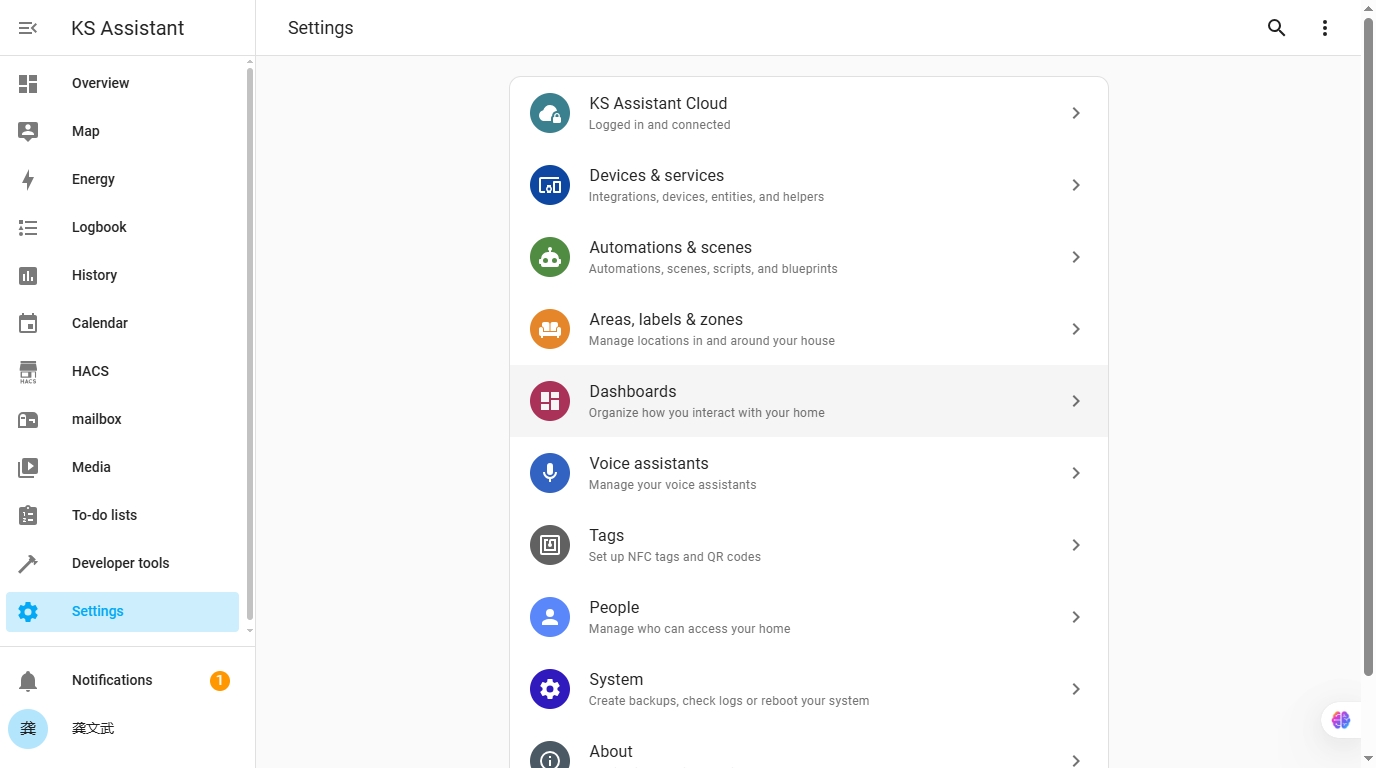Click the Energy lightning bolt icon
Screen dimensions: 1376x768
click(28, 179)
